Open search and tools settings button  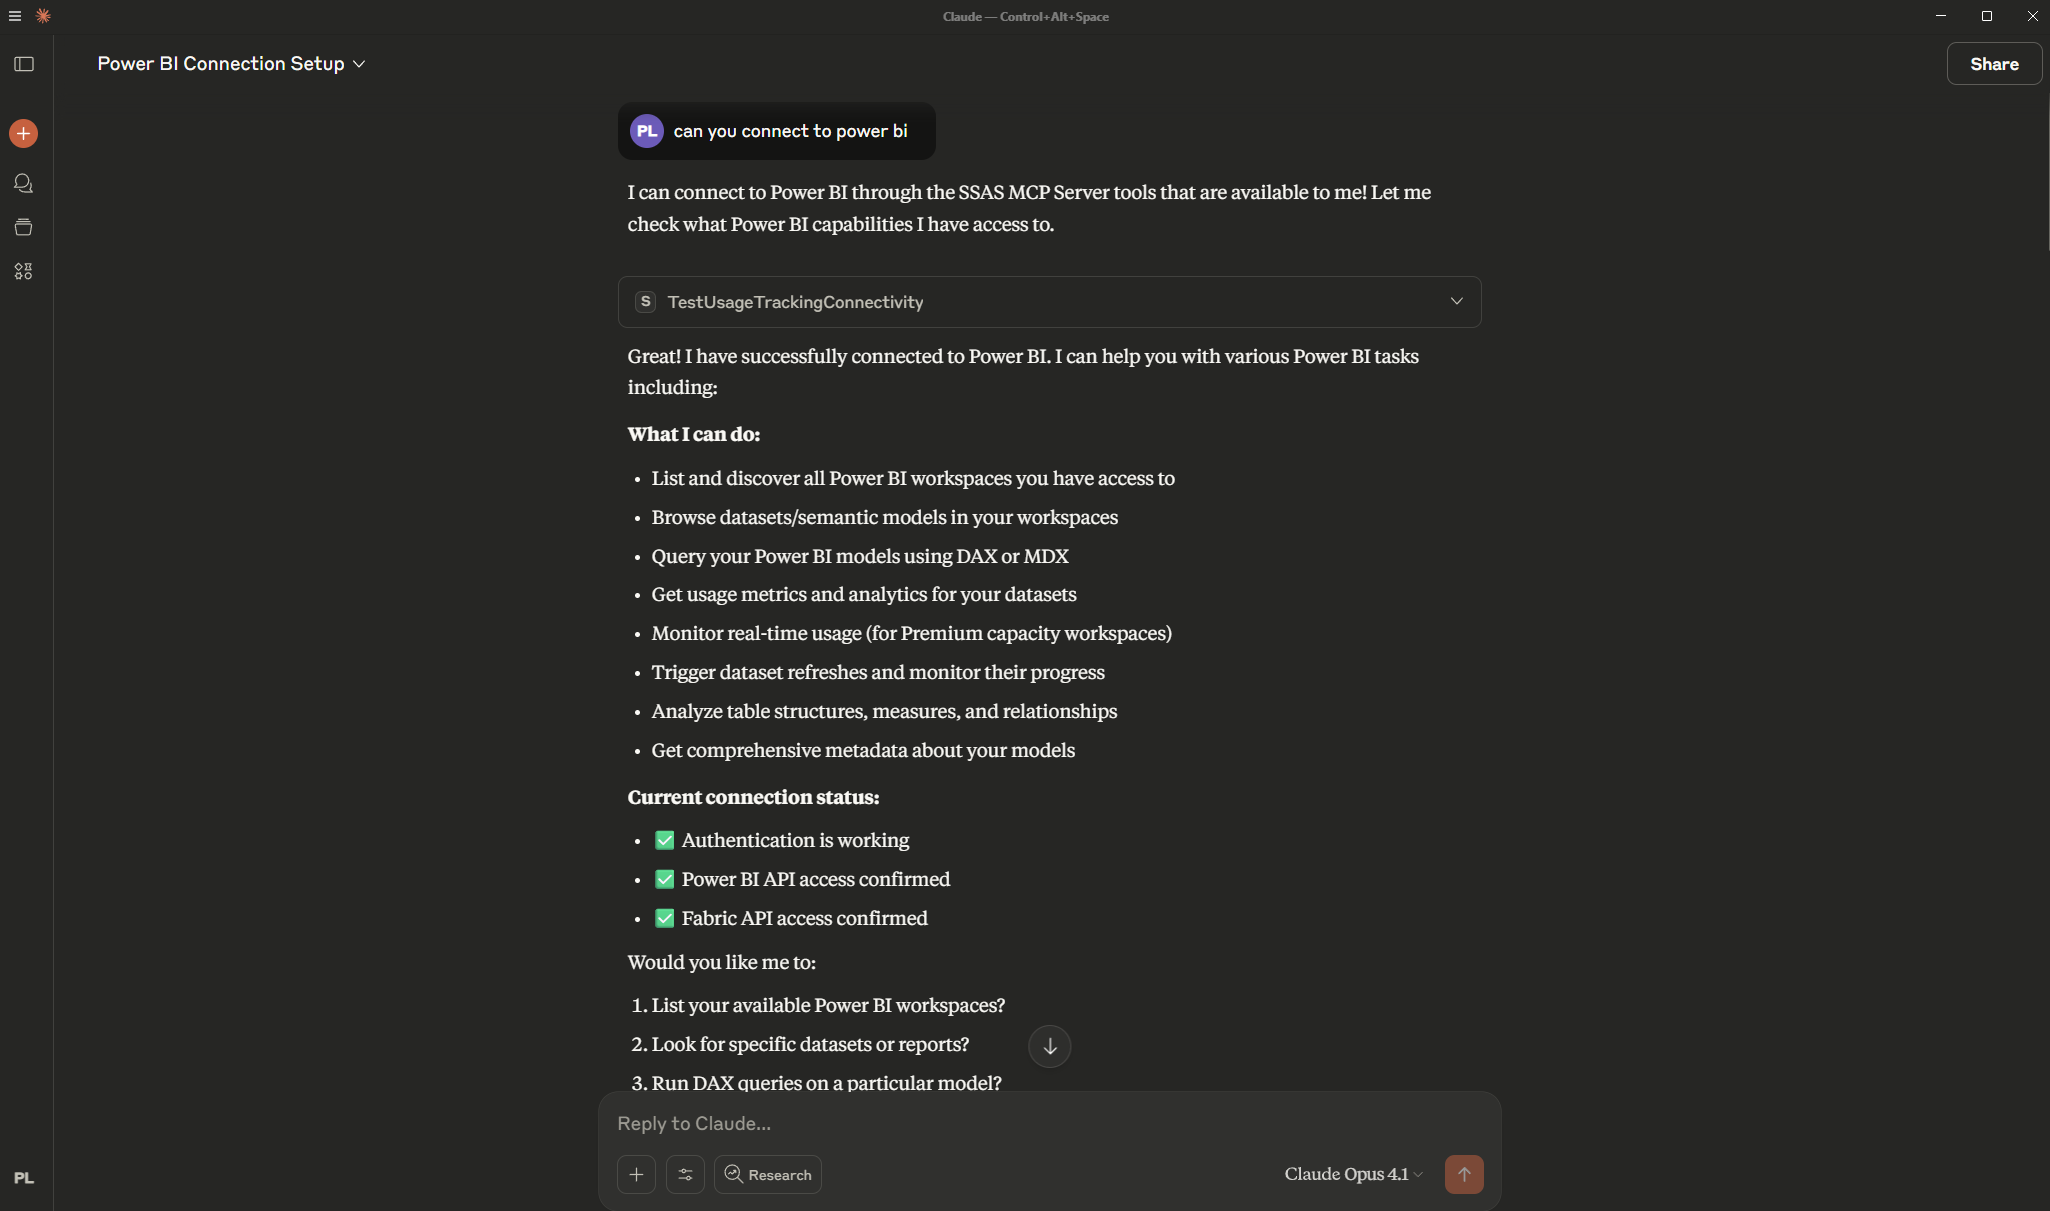coord(685,1174)
